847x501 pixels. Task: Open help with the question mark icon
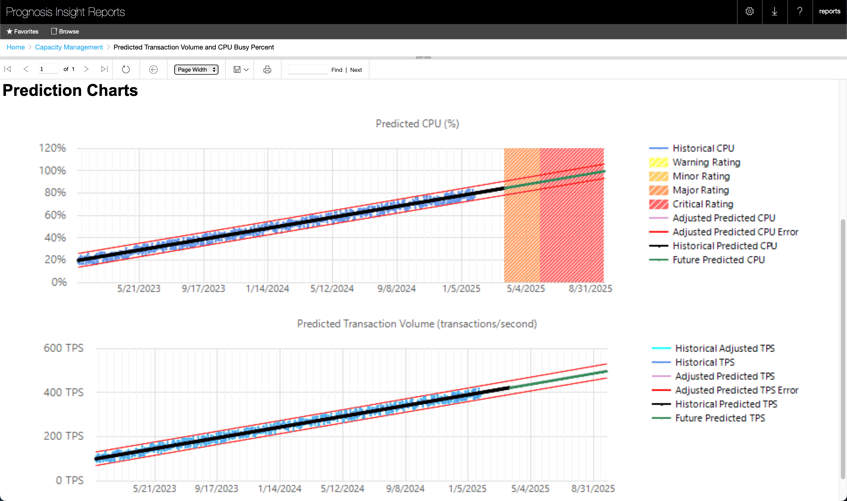click(x=799, y=12)
